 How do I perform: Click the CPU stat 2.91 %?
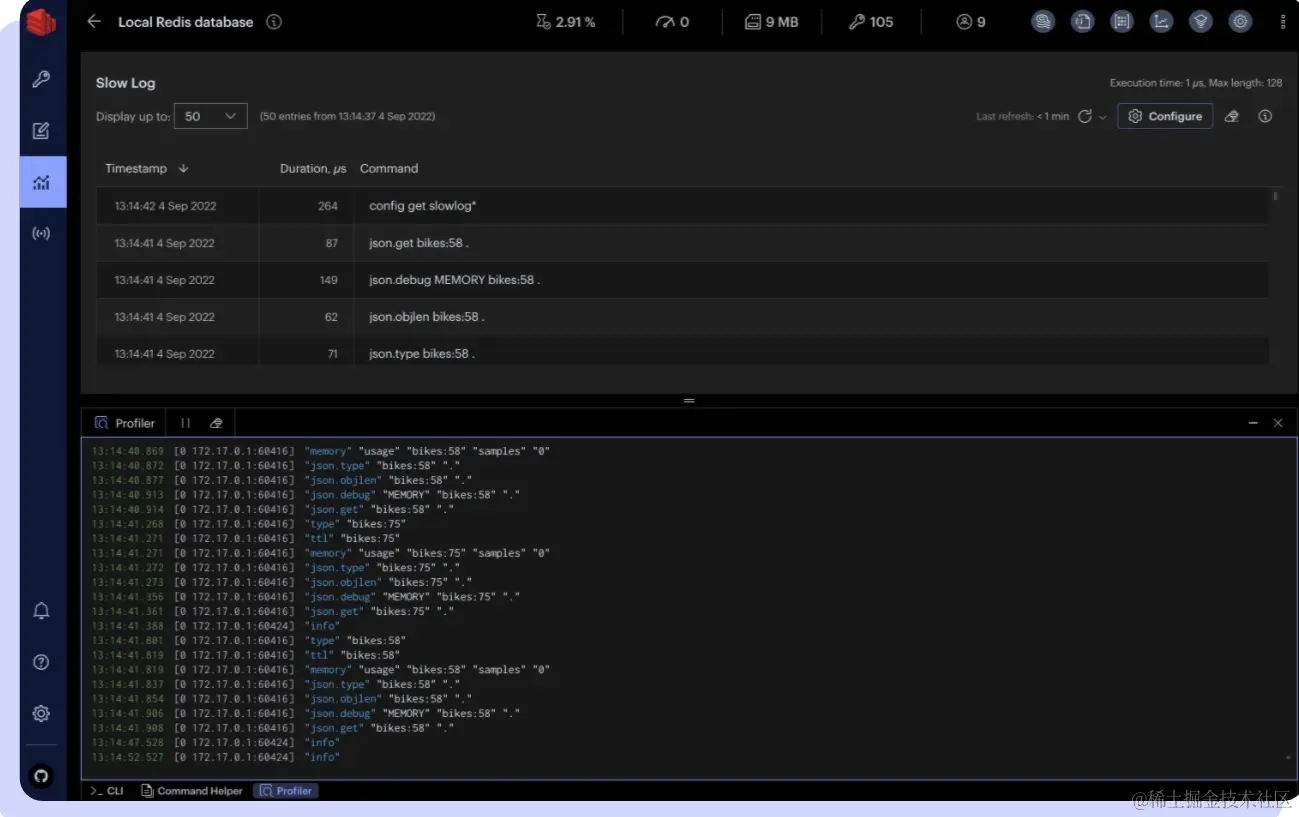coord(565,22)
